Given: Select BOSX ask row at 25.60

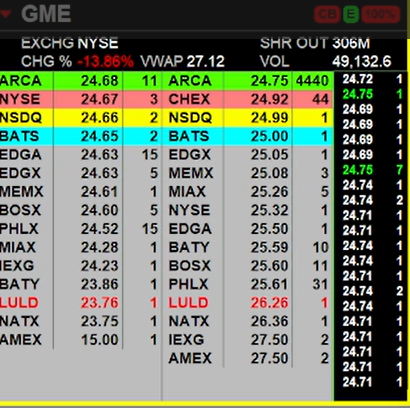Looking at the screenshot, I should tap(248, 266).
